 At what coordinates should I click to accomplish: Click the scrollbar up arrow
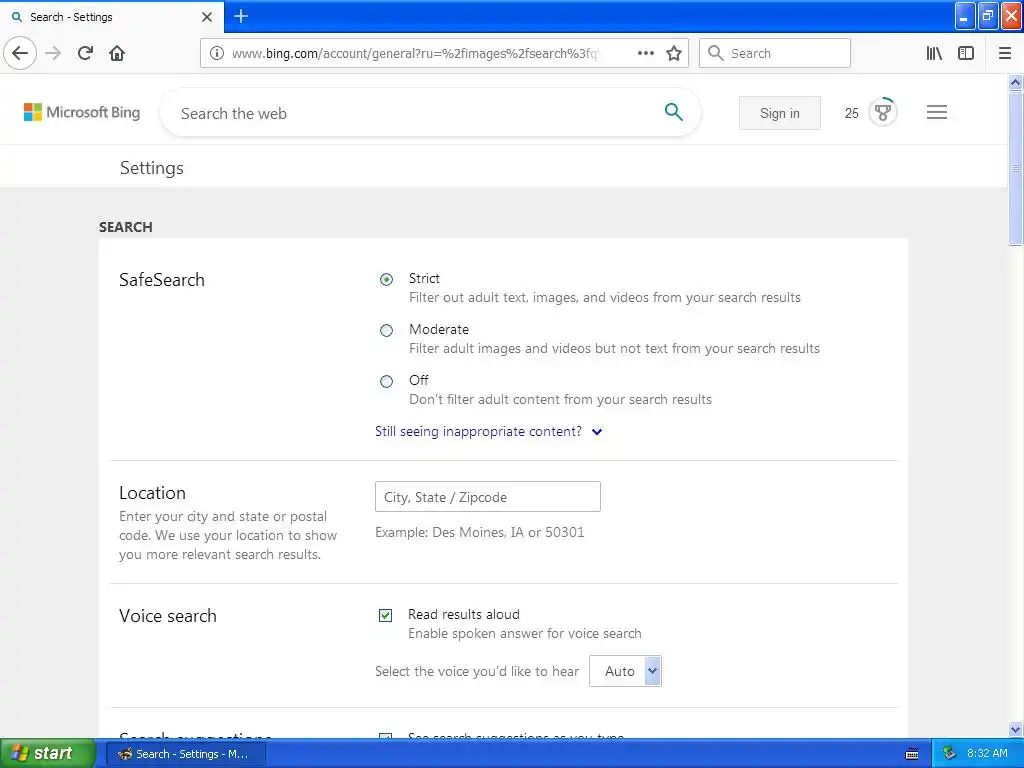(x=1015, y=82)
